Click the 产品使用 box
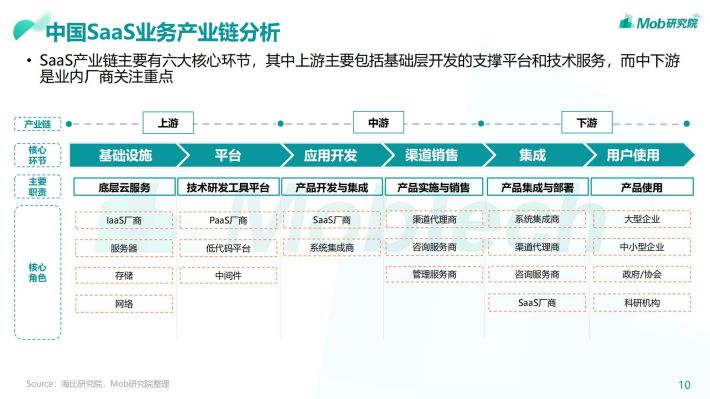710x399 pixels. coord(642,187)
